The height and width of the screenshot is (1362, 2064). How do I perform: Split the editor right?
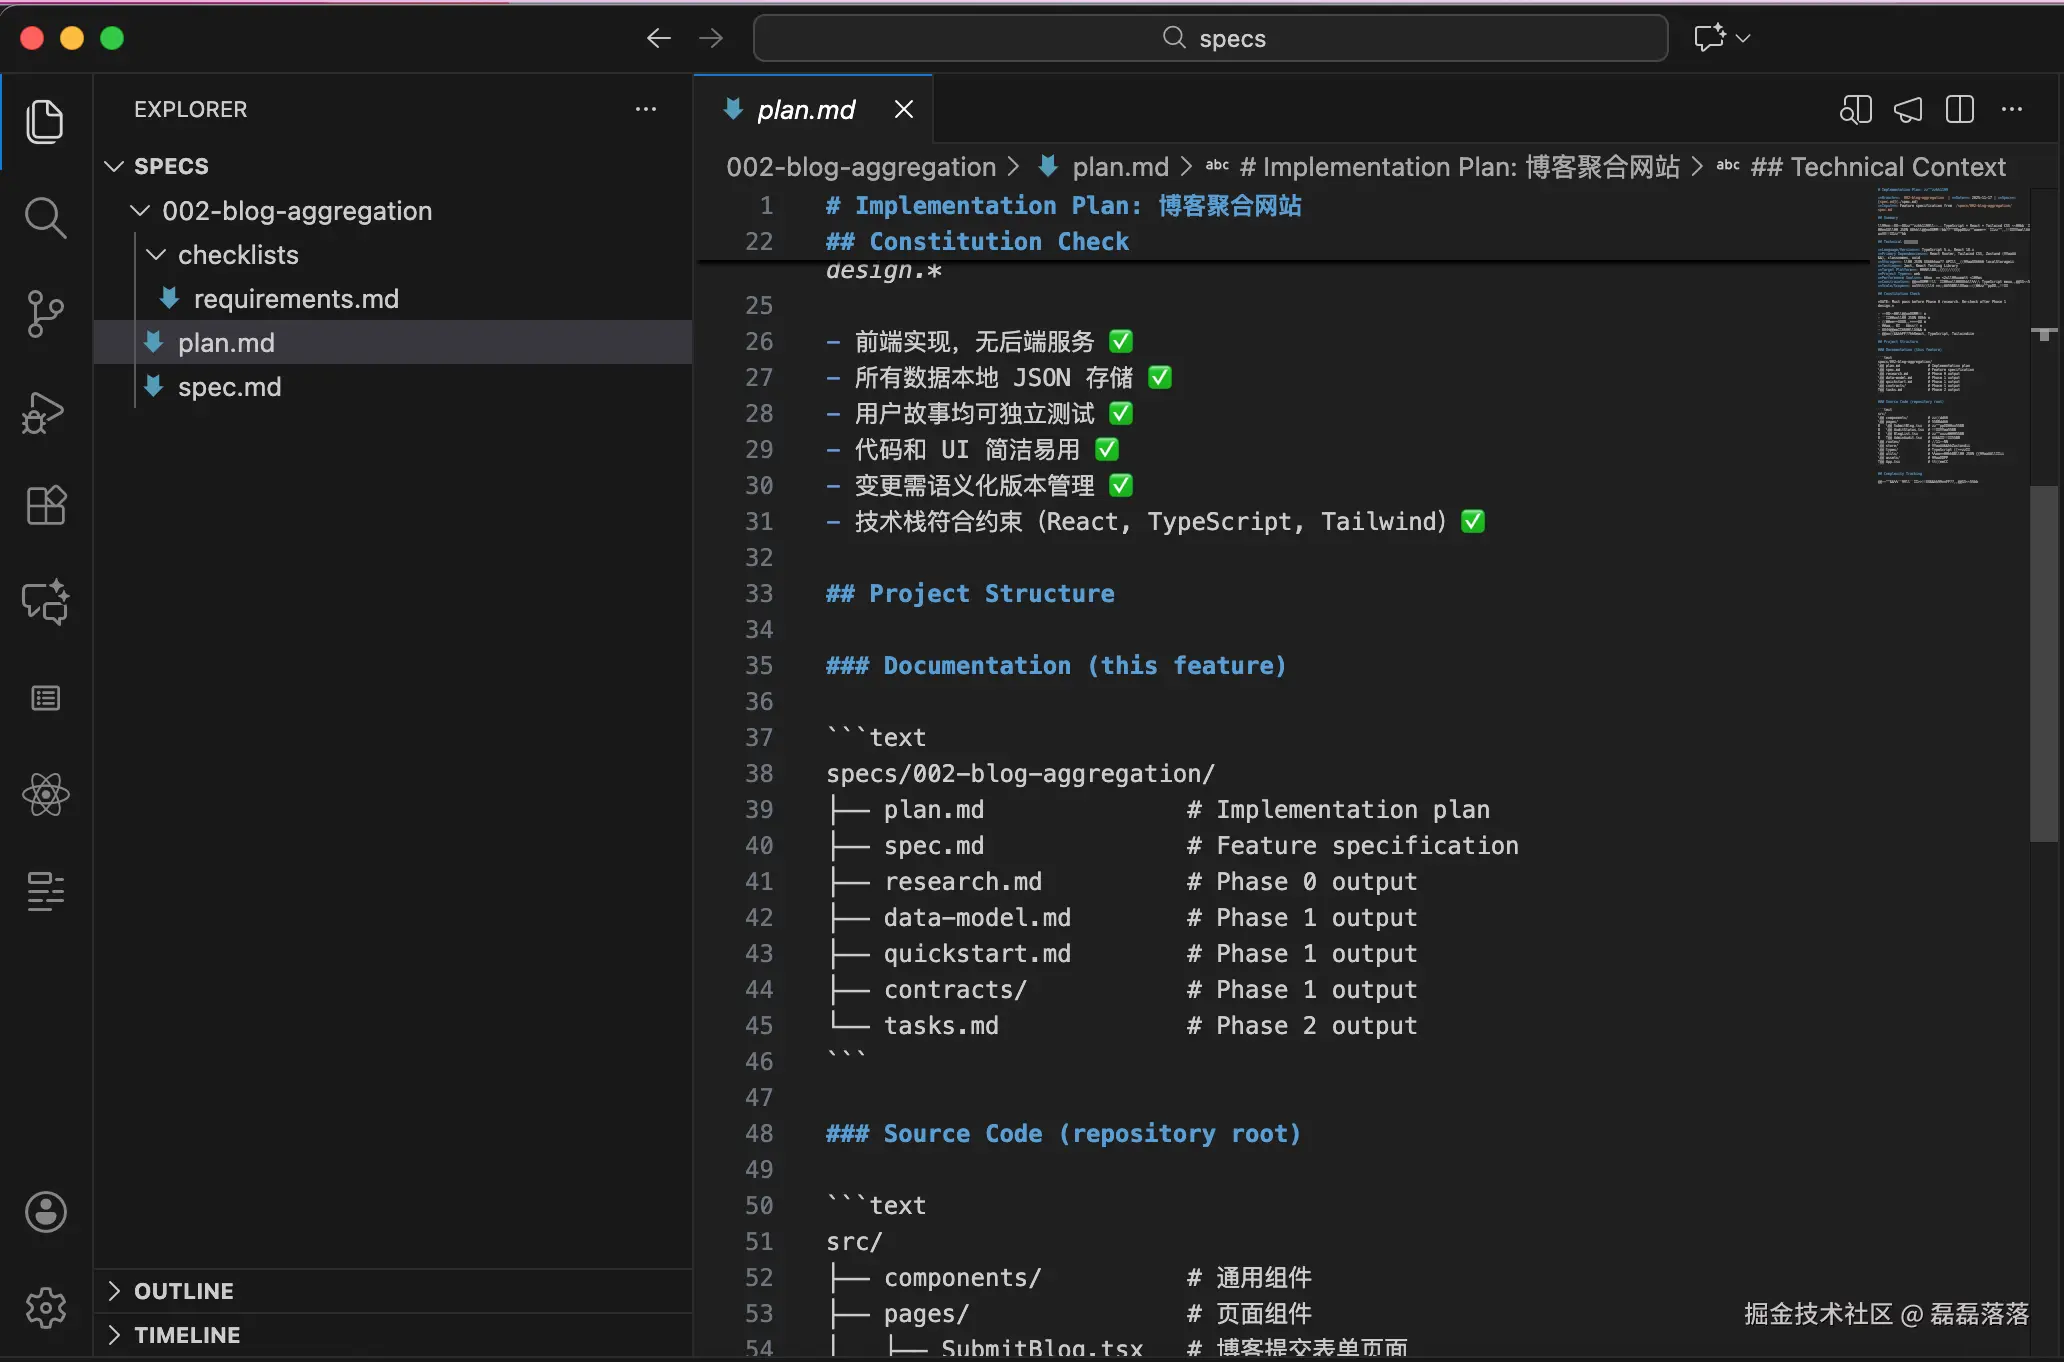click(1959, 109)
